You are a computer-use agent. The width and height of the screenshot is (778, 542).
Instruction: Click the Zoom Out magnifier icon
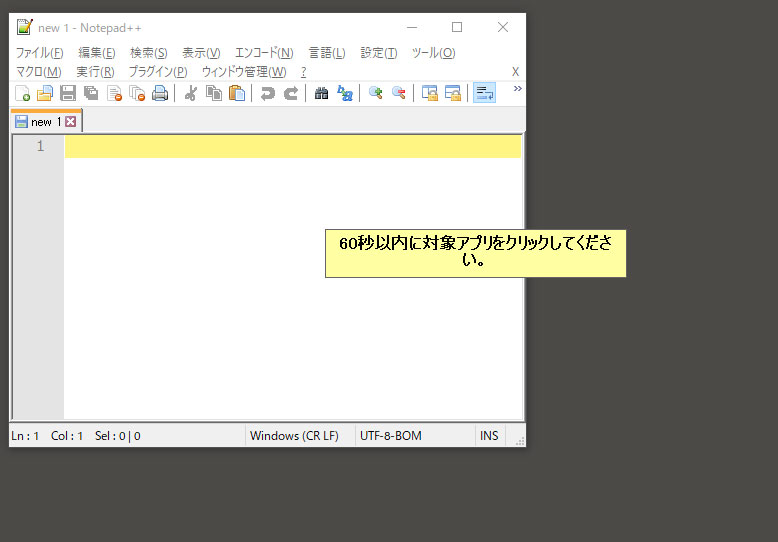click(398, 93)
